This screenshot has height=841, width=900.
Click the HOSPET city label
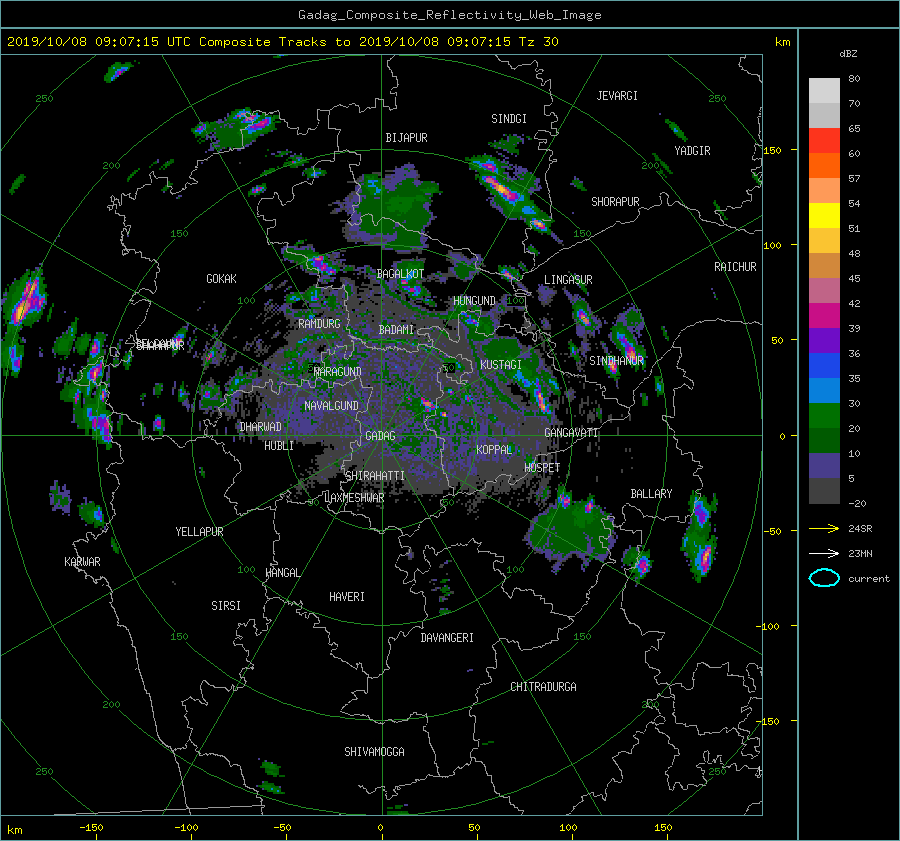click(542, 468)
